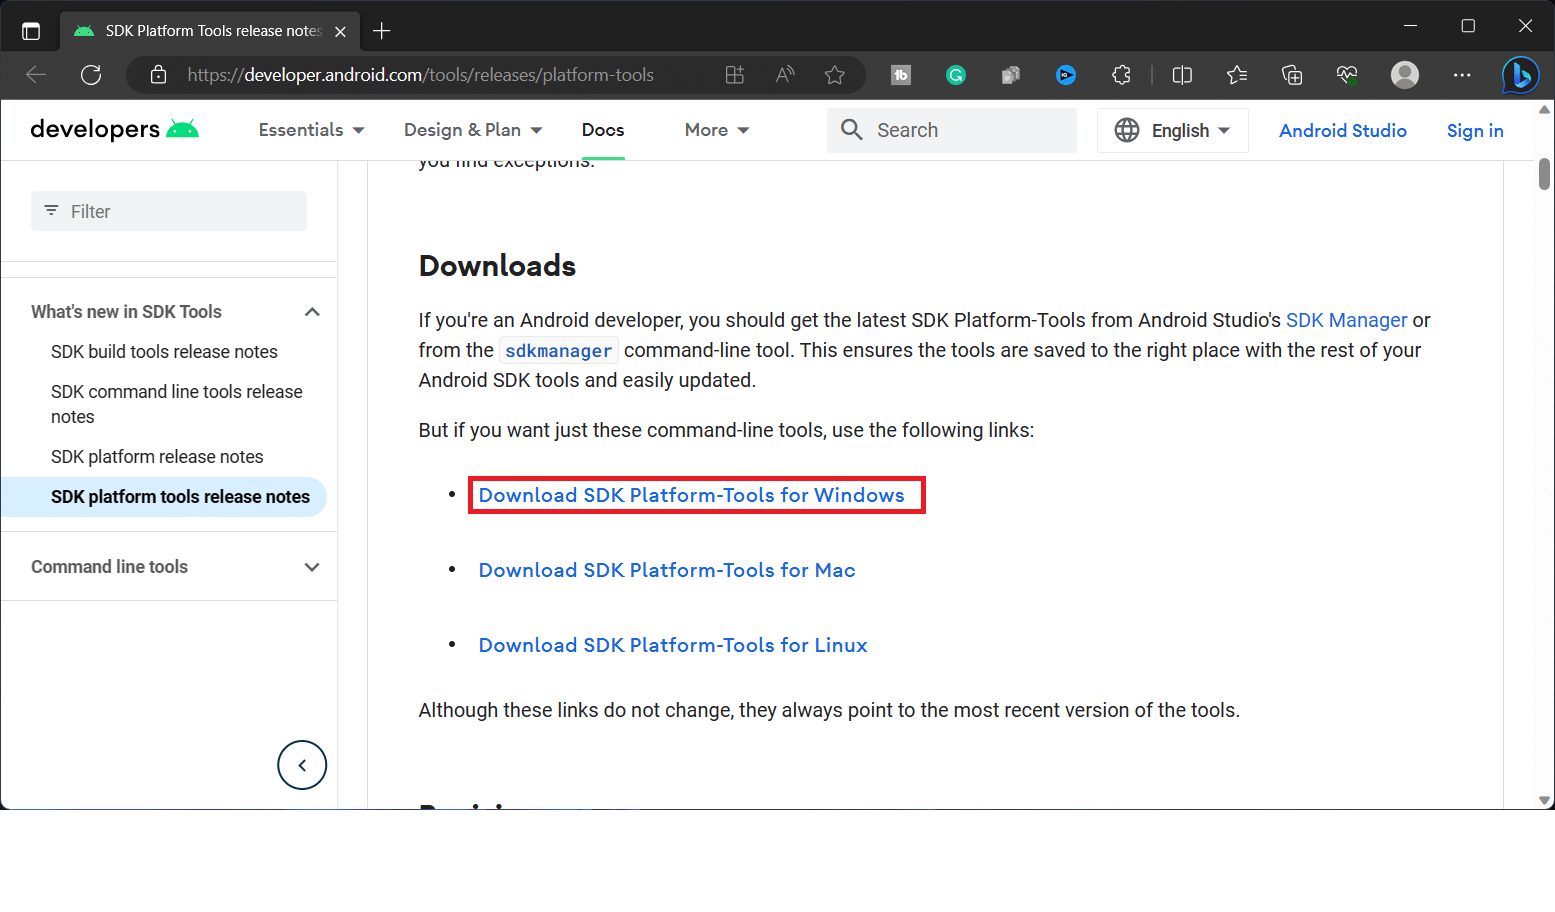Image resolution: width=1555 pixels, height=912 pixels.
Task: Open the Android Studio link
Action: [1343, 130]
